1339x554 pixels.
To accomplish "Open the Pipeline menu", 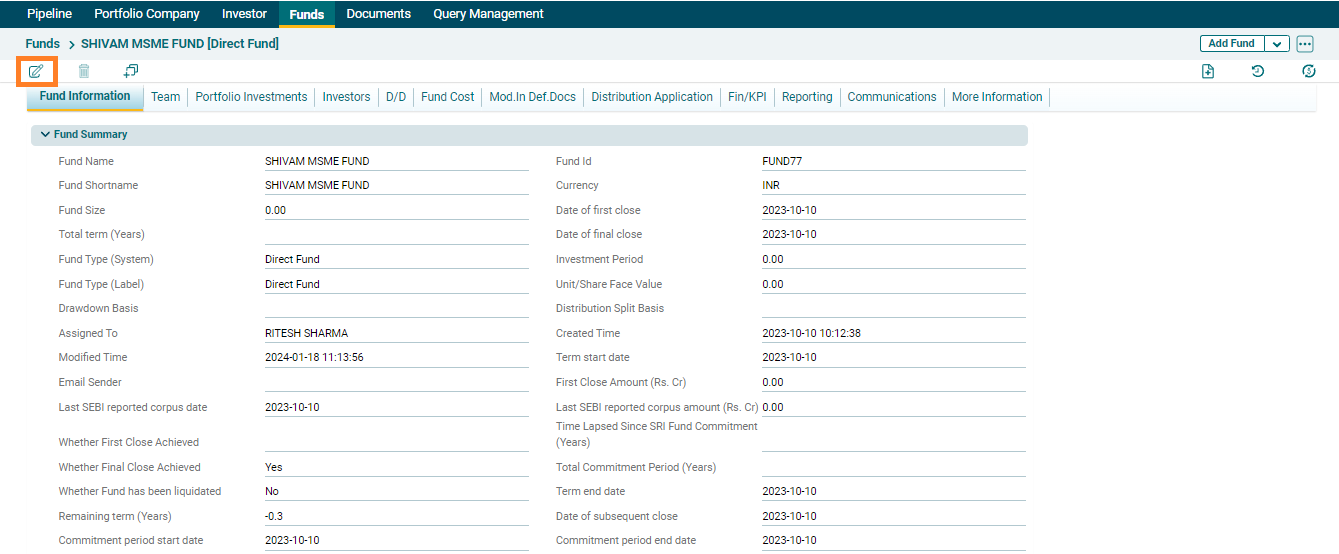I will tap(49, 14).
